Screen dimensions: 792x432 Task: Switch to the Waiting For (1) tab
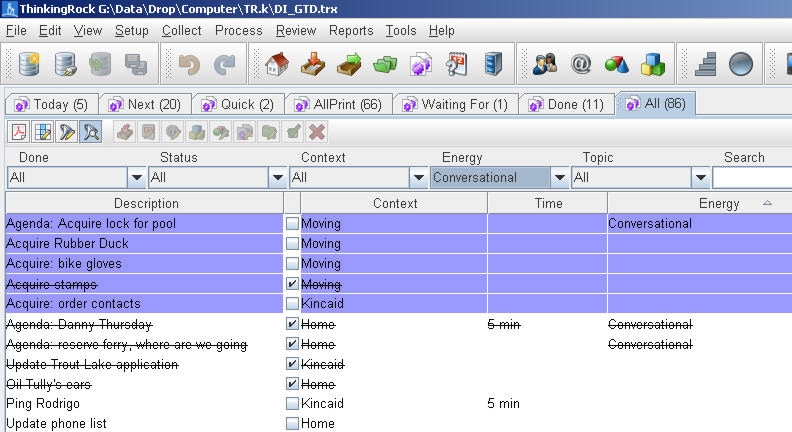click(x=455, y=104)
